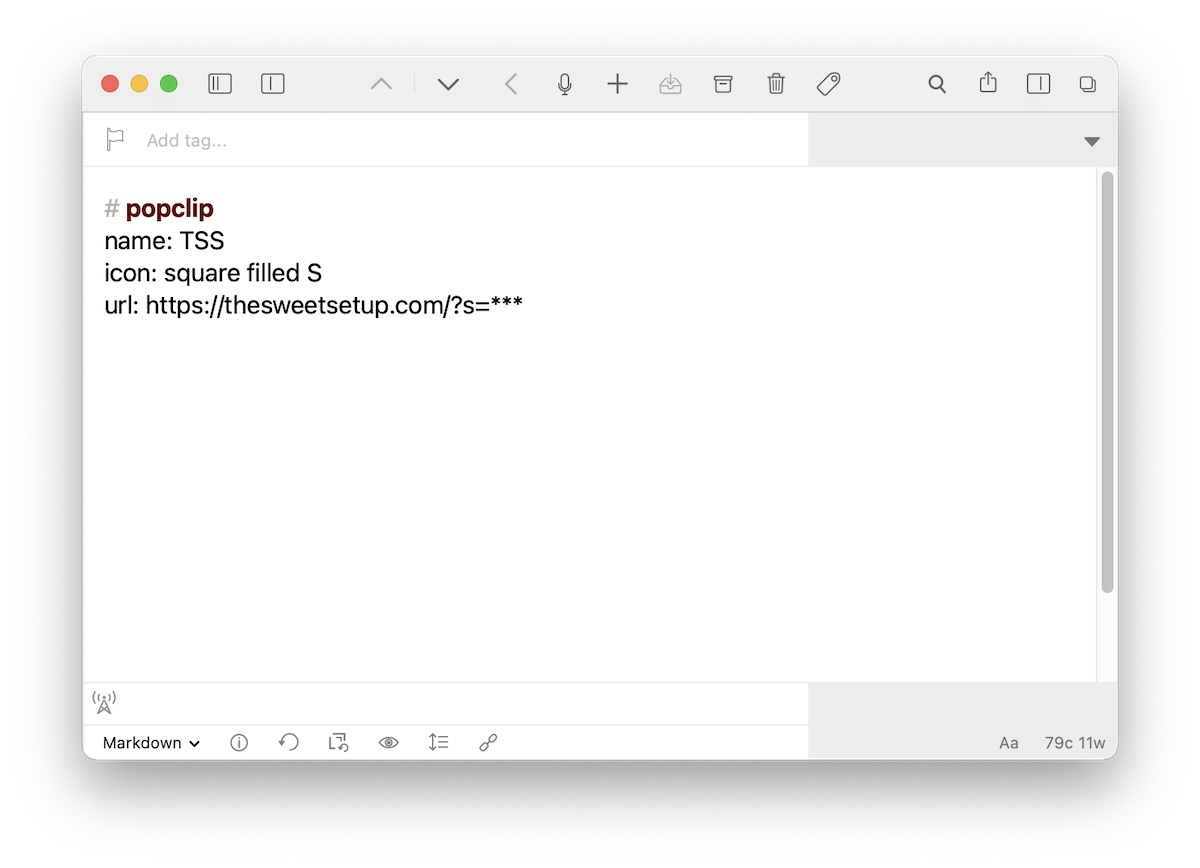
Task: Move draft to inbox tray icon
Action: click(670, 84)
